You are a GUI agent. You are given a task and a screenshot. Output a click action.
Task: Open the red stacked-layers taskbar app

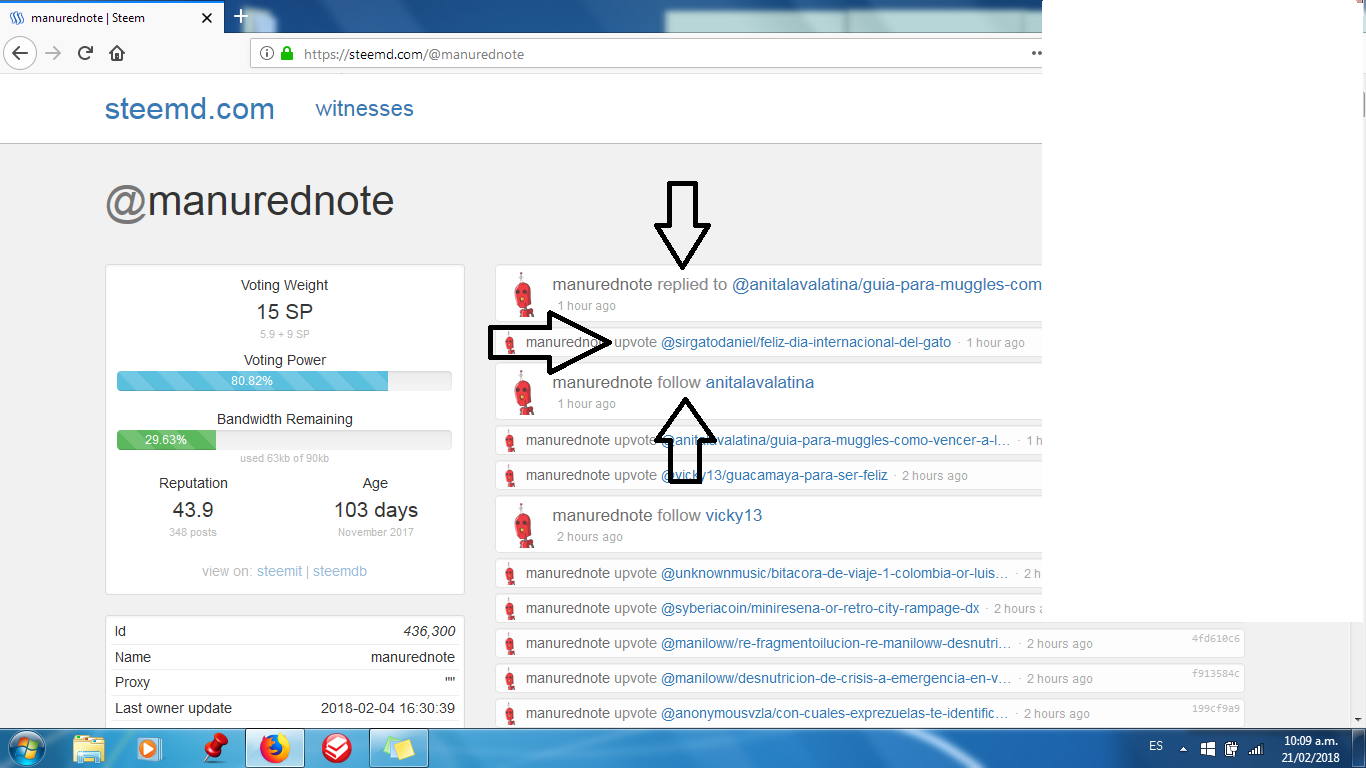[335, 748]
